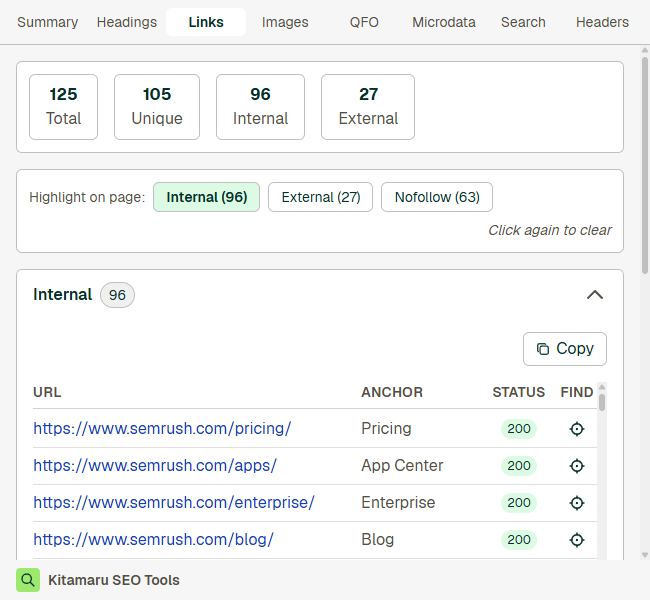
Task: Open the semrush.com/pricing/ URL
Action: [x=162, y=428]
